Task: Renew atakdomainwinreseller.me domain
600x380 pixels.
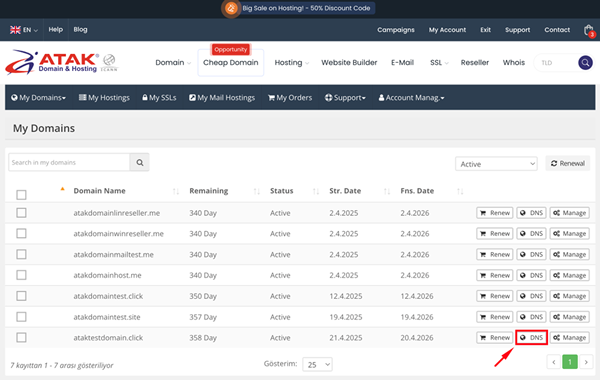Action: point(495,233)
